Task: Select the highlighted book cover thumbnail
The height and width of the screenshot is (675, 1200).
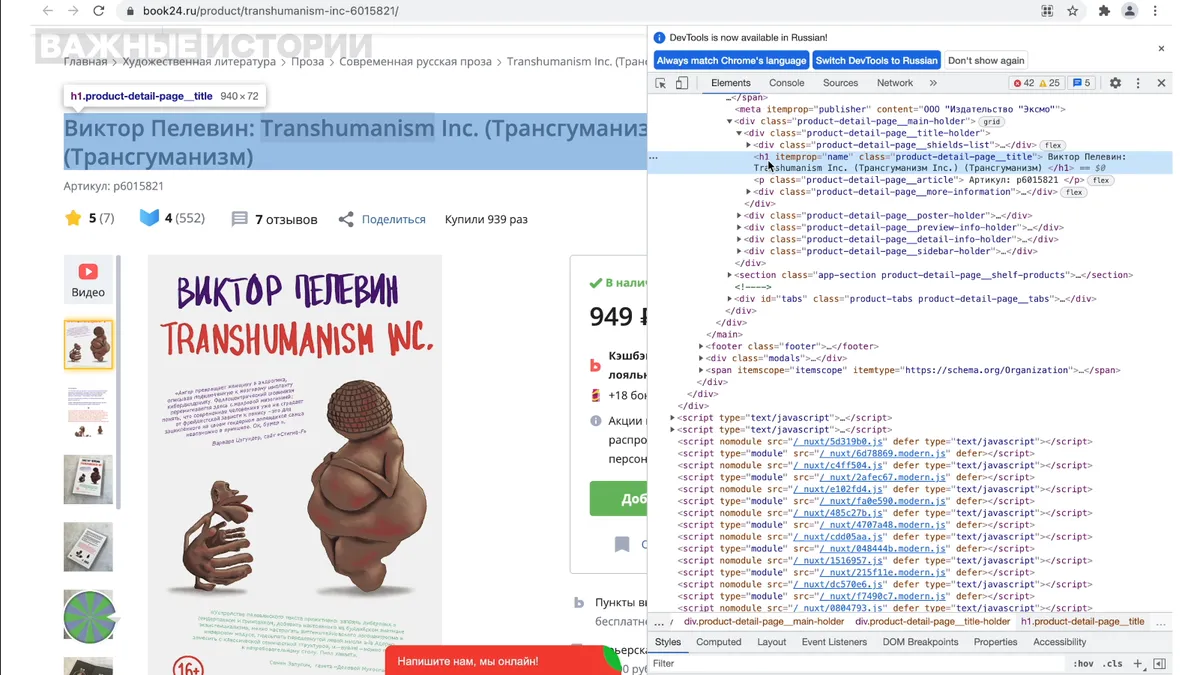Action: coord(88,345)
